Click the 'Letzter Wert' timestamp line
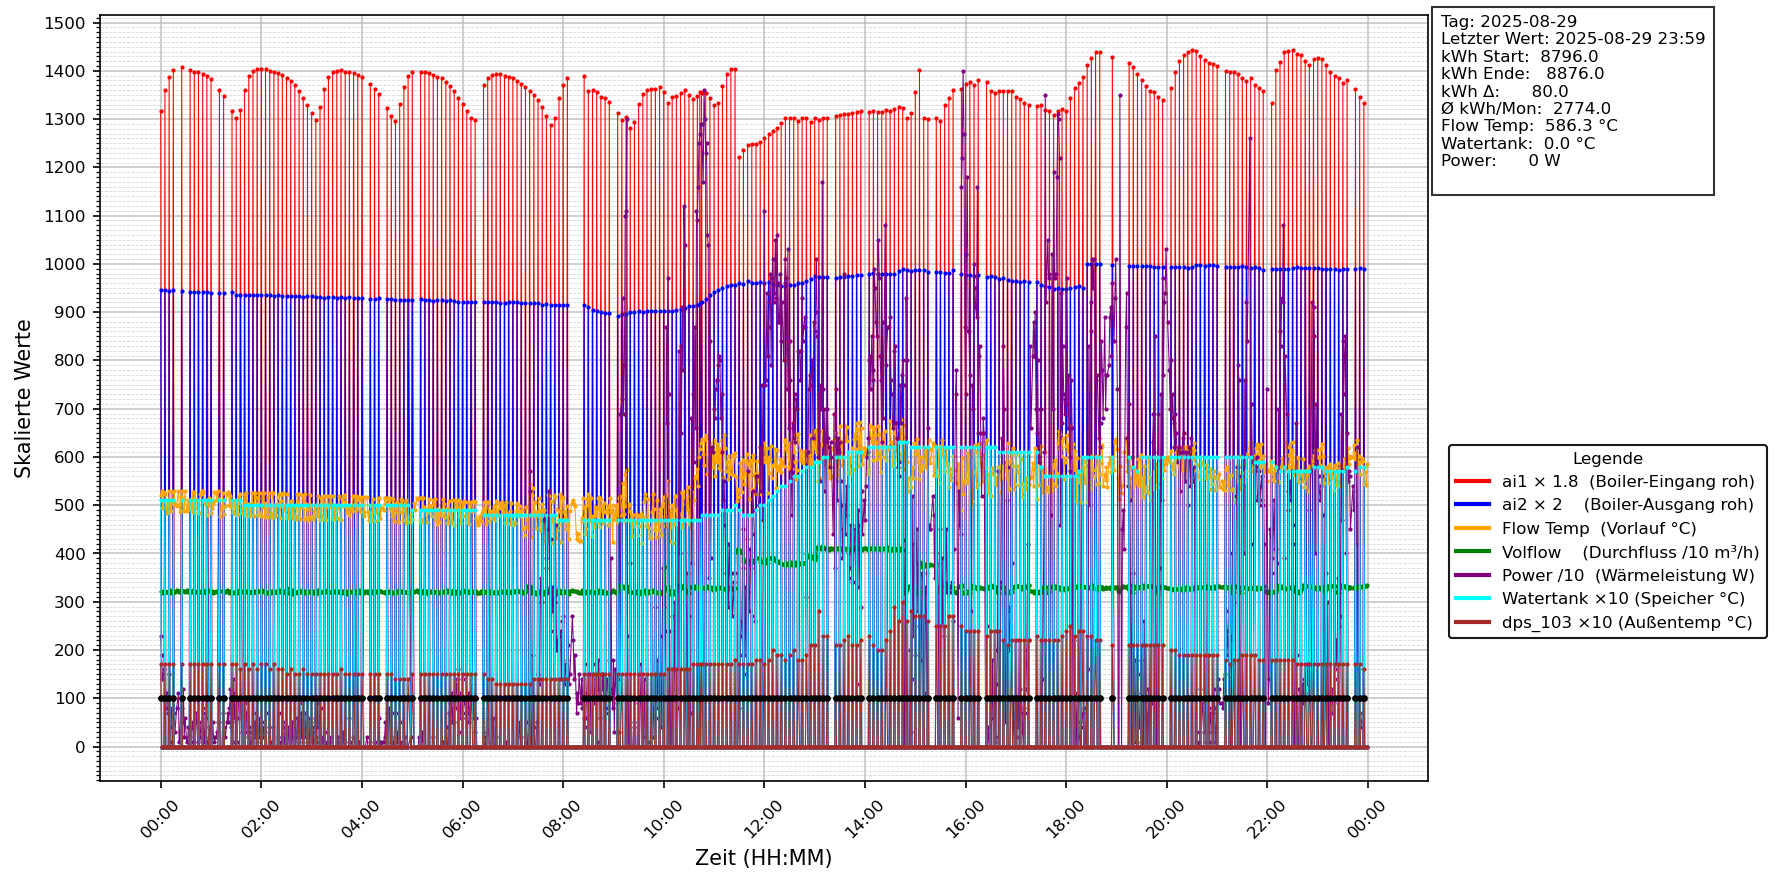 (x=1572, y=39)
